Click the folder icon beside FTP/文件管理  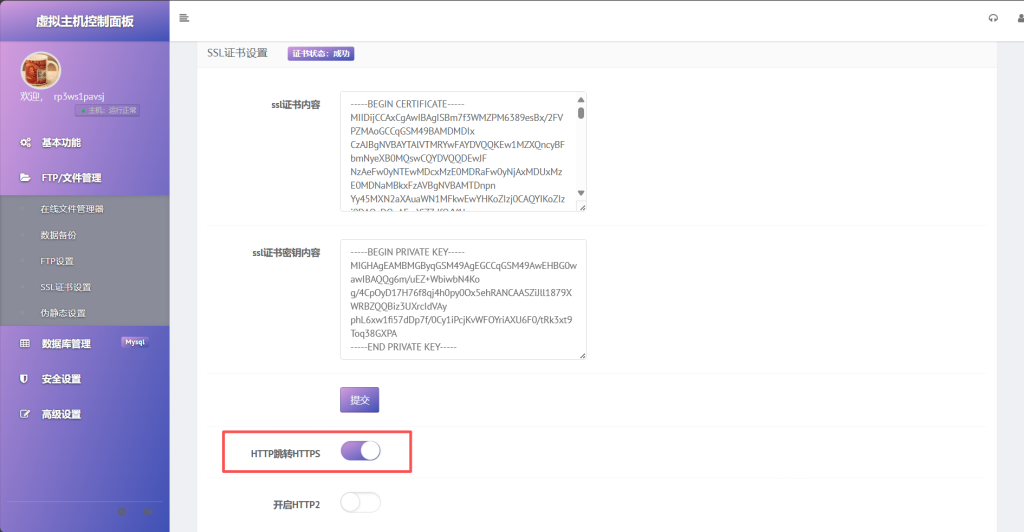click(25, 178)
